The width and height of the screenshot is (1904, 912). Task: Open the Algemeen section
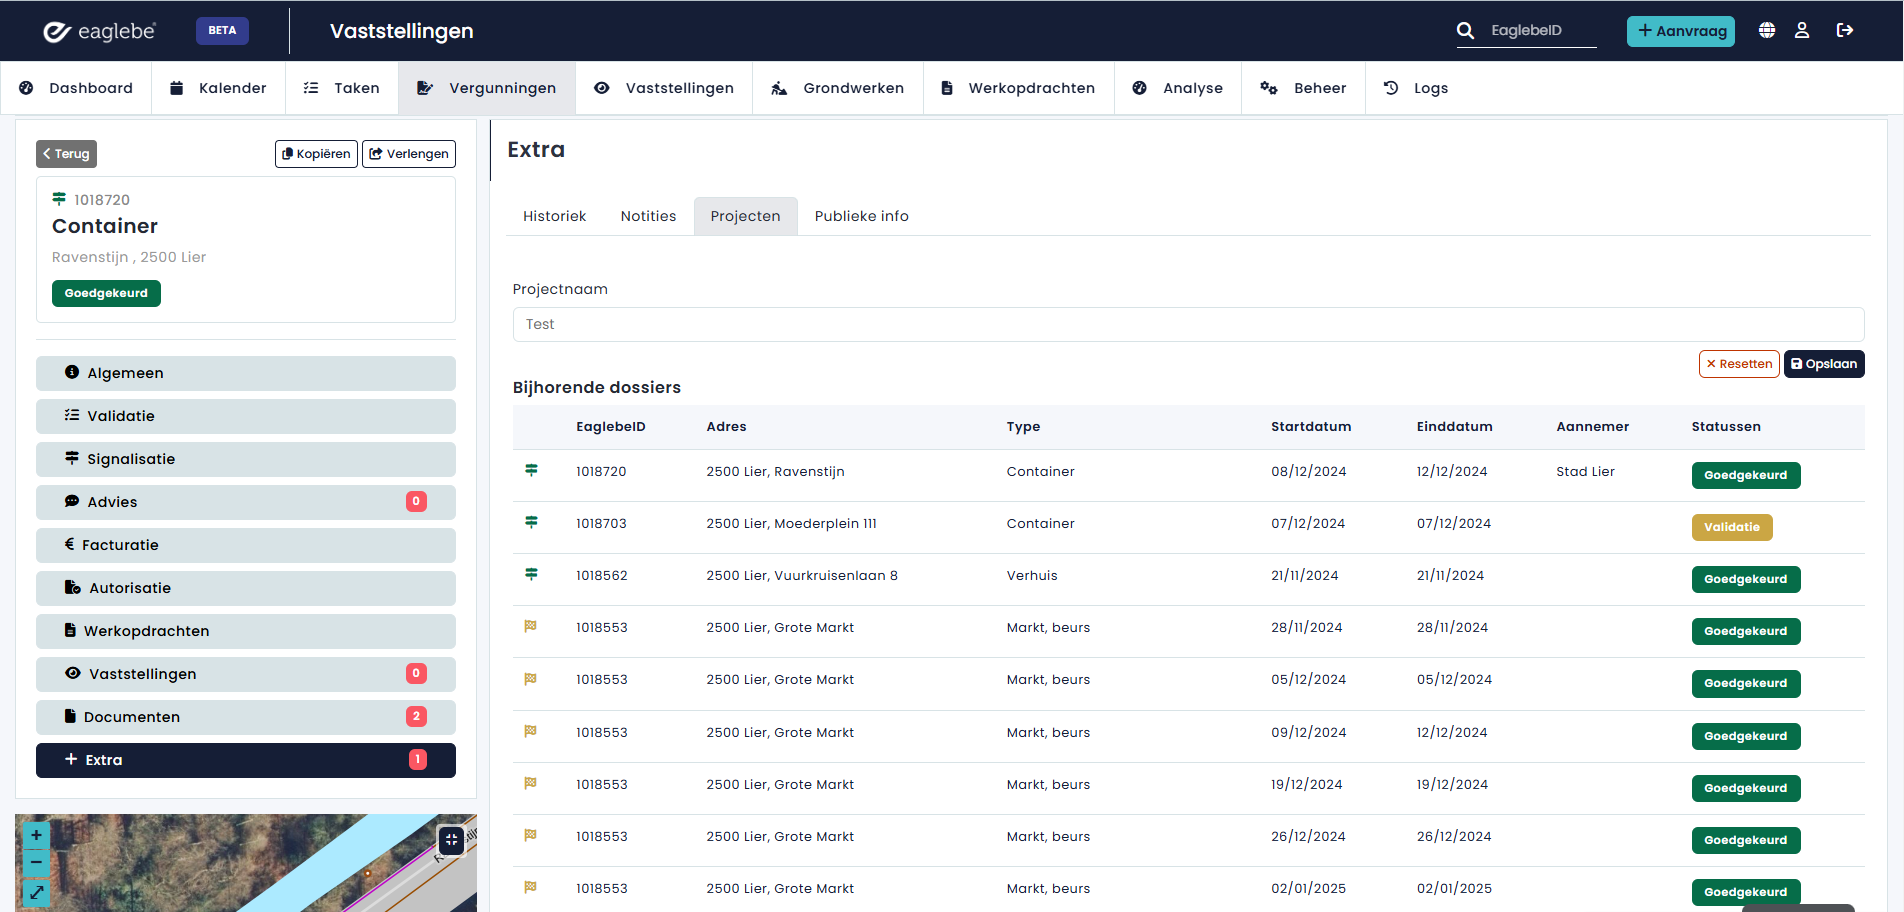[x=246, y=373]
